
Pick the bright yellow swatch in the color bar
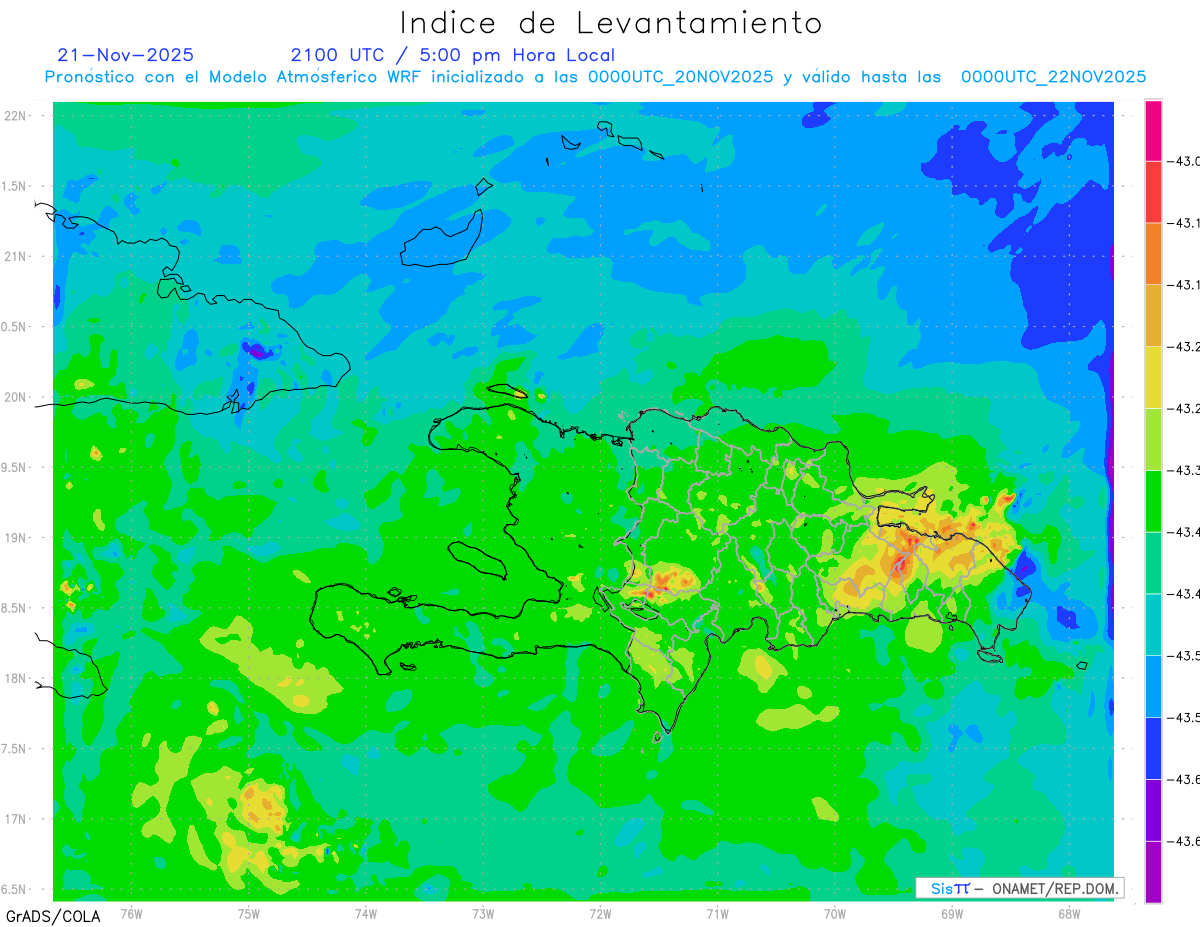pos(1153,377)
